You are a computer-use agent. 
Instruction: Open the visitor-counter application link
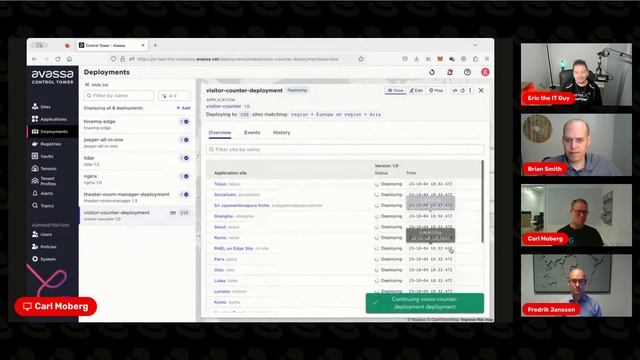click(x=224, y=106)
